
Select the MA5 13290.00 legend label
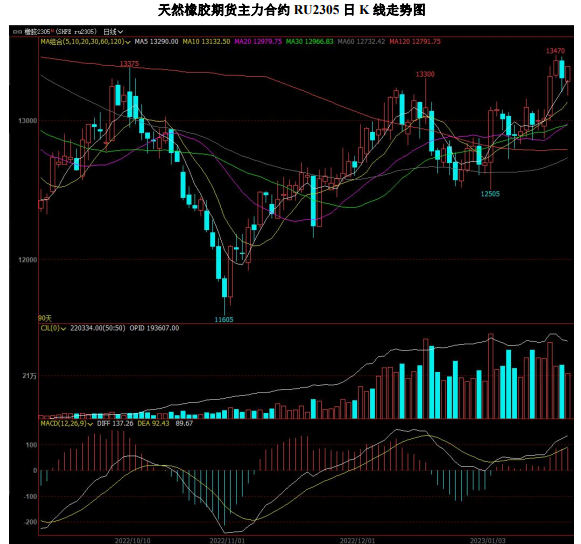(x=156, y=42)
